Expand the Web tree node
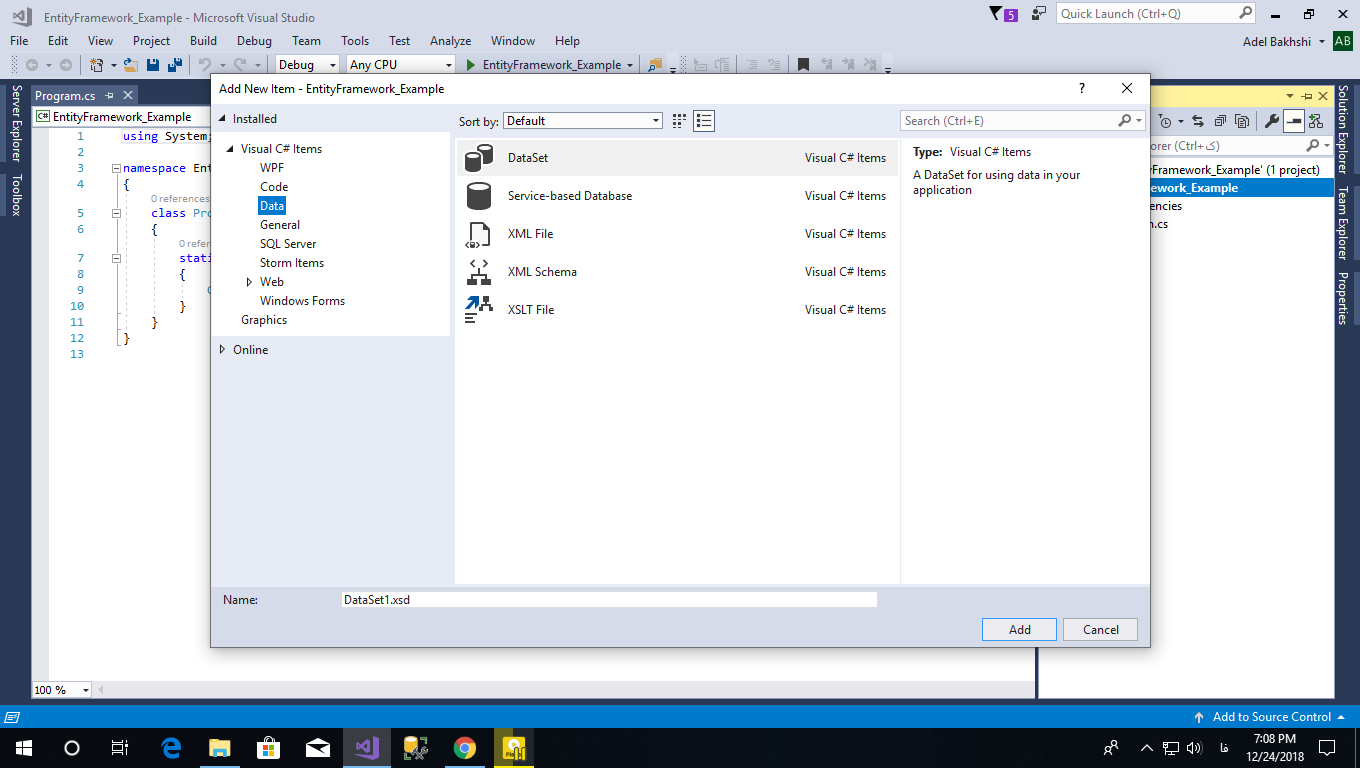1360x768 pixels. pyautogui.click(x=250, y=281)
